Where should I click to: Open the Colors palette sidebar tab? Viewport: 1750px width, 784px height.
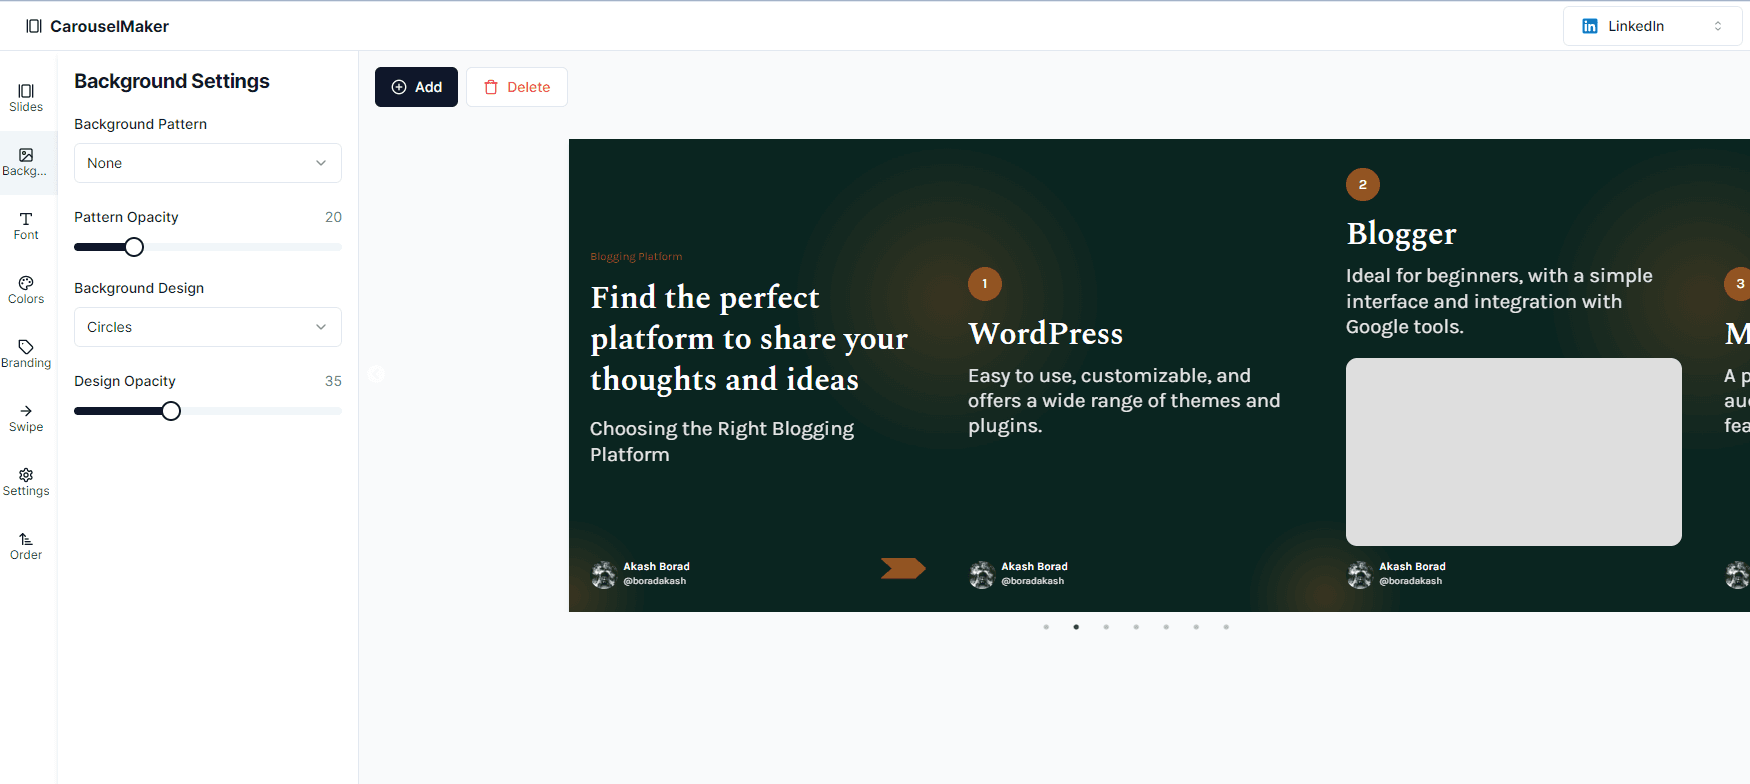[26, 290]
